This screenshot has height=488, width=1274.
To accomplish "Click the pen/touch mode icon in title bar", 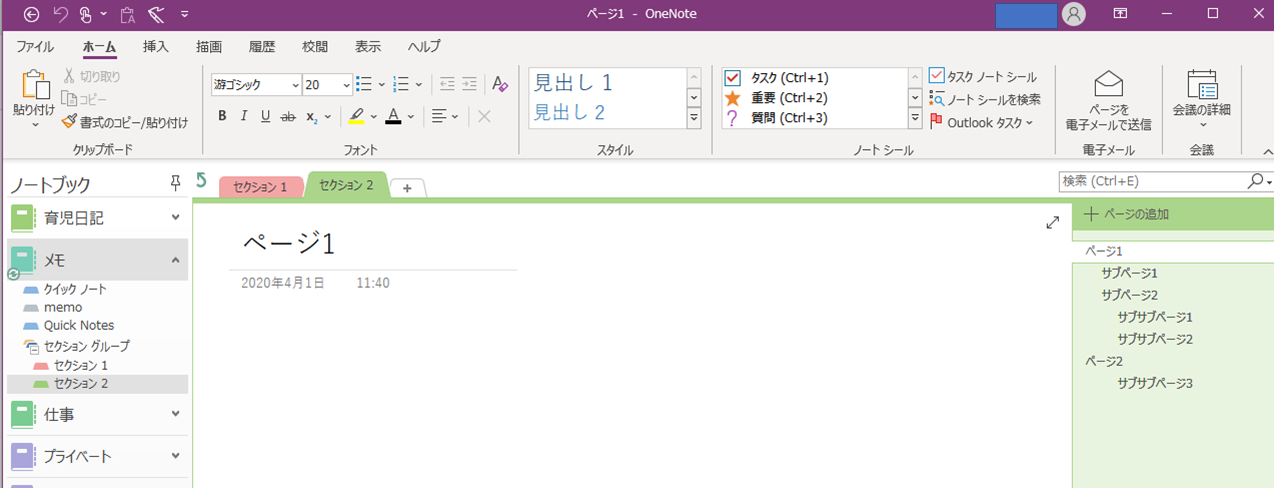I will click(87, 14).
